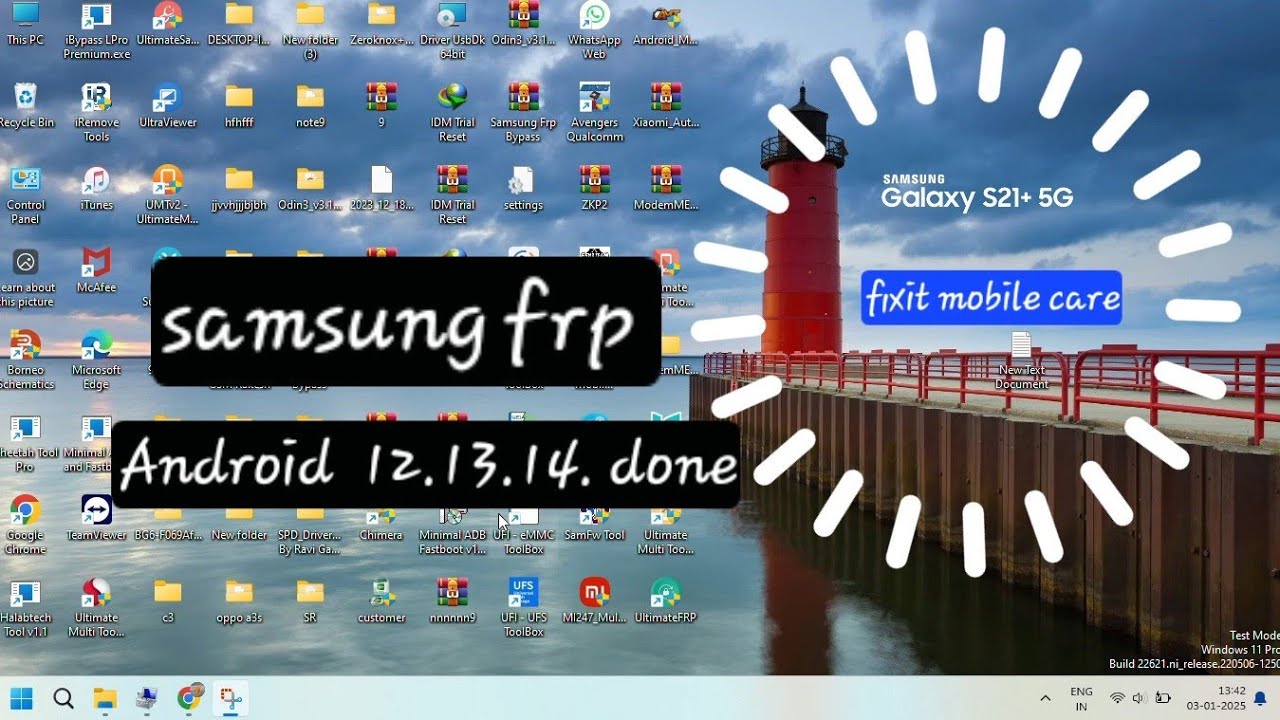Launch UMTv2 - UltimateM... shortcut
The height and width of the screenshot is (720, 1280).
pyautogui.click(x=167, y=195)
